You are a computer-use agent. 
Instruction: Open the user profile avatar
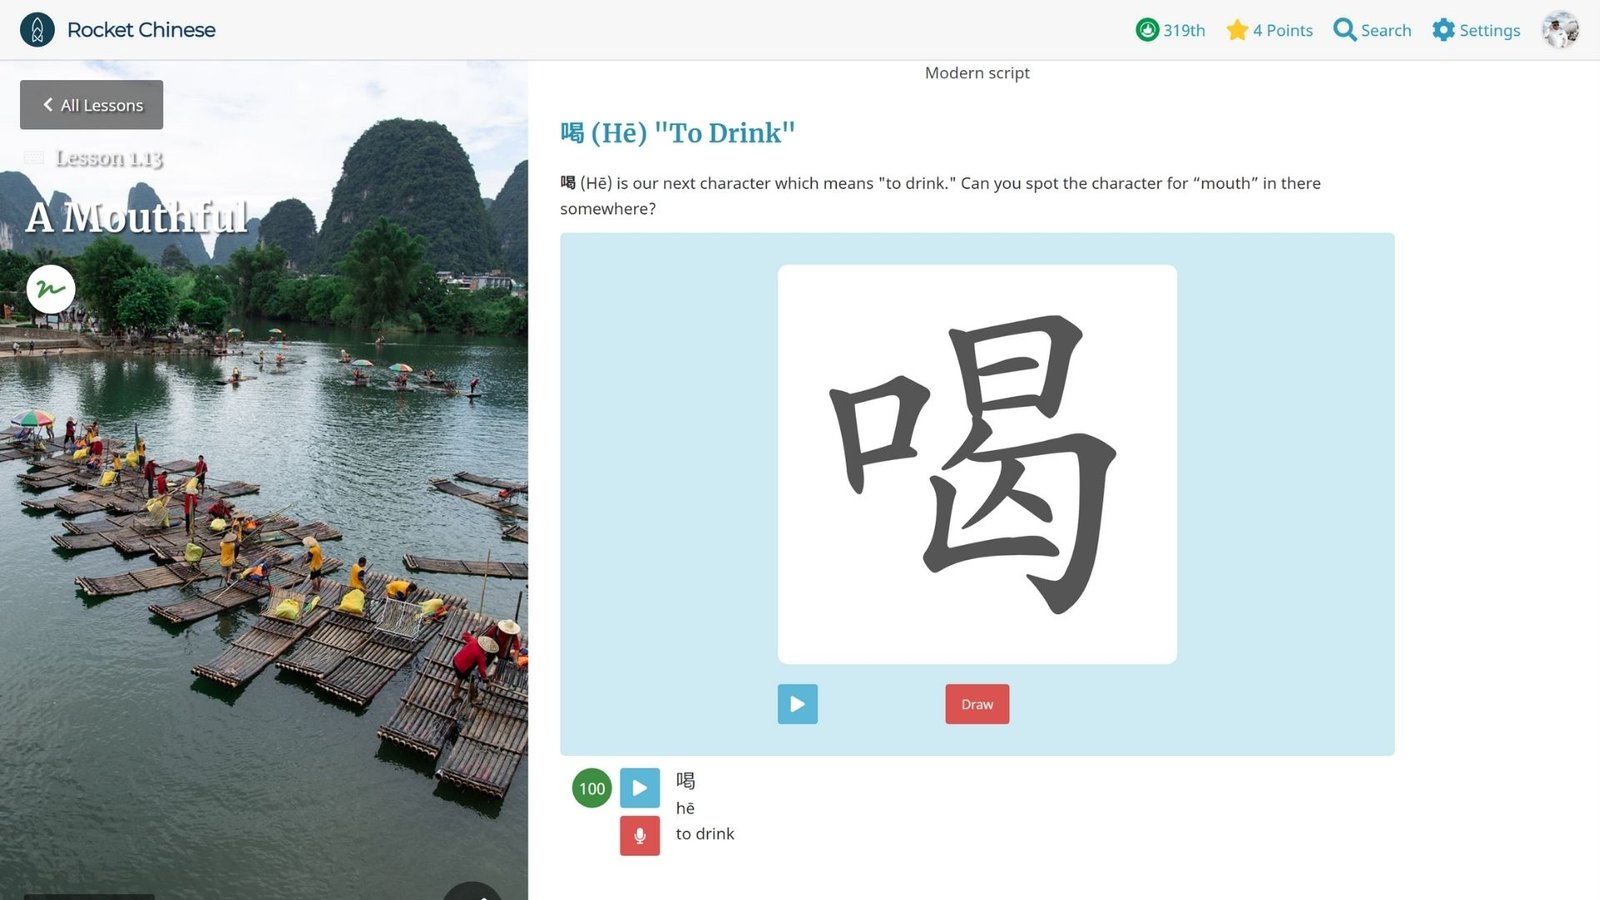[x=1560, y=30]
